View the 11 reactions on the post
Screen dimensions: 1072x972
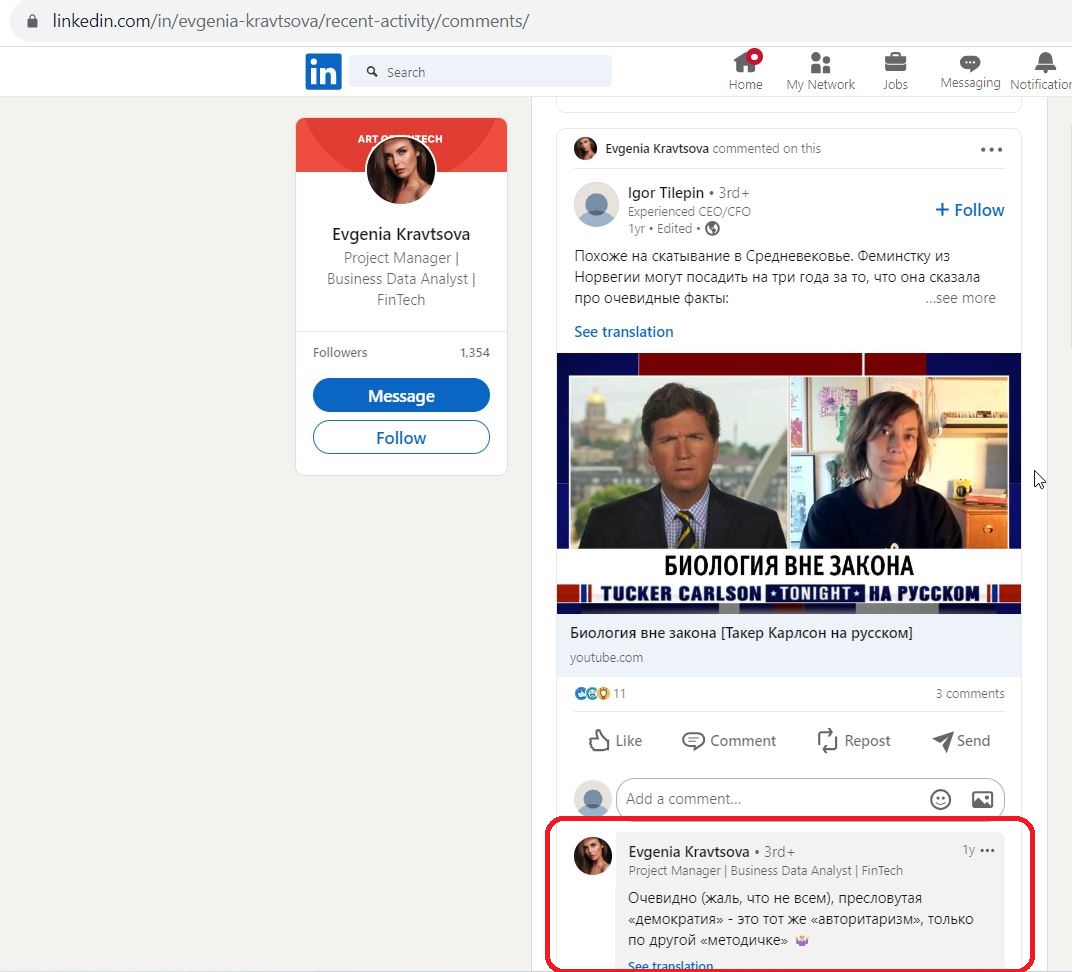click(600, 694)
